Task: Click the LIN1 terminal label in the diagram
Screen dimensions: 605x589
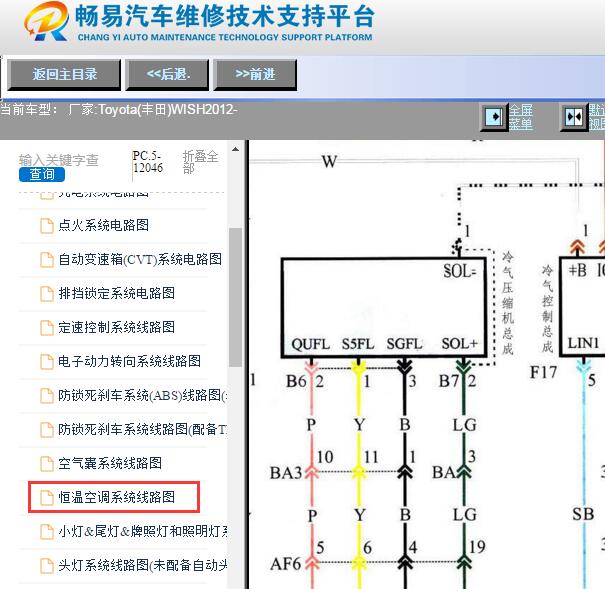Action: [x=583, y=343]
